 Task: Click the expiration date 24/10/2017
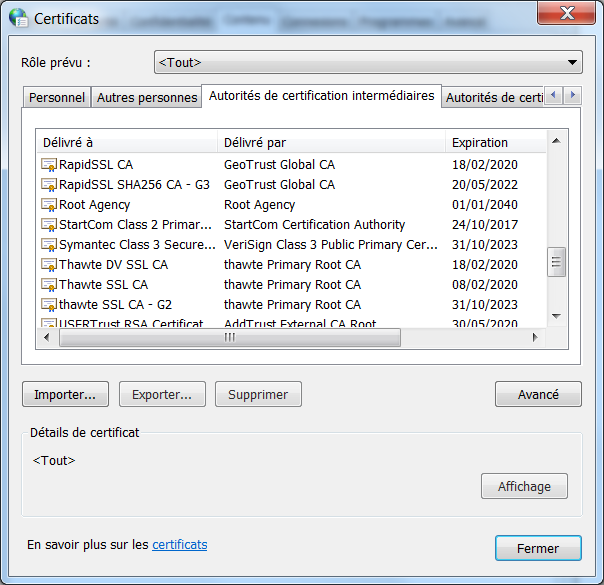[x=485, y=225]
